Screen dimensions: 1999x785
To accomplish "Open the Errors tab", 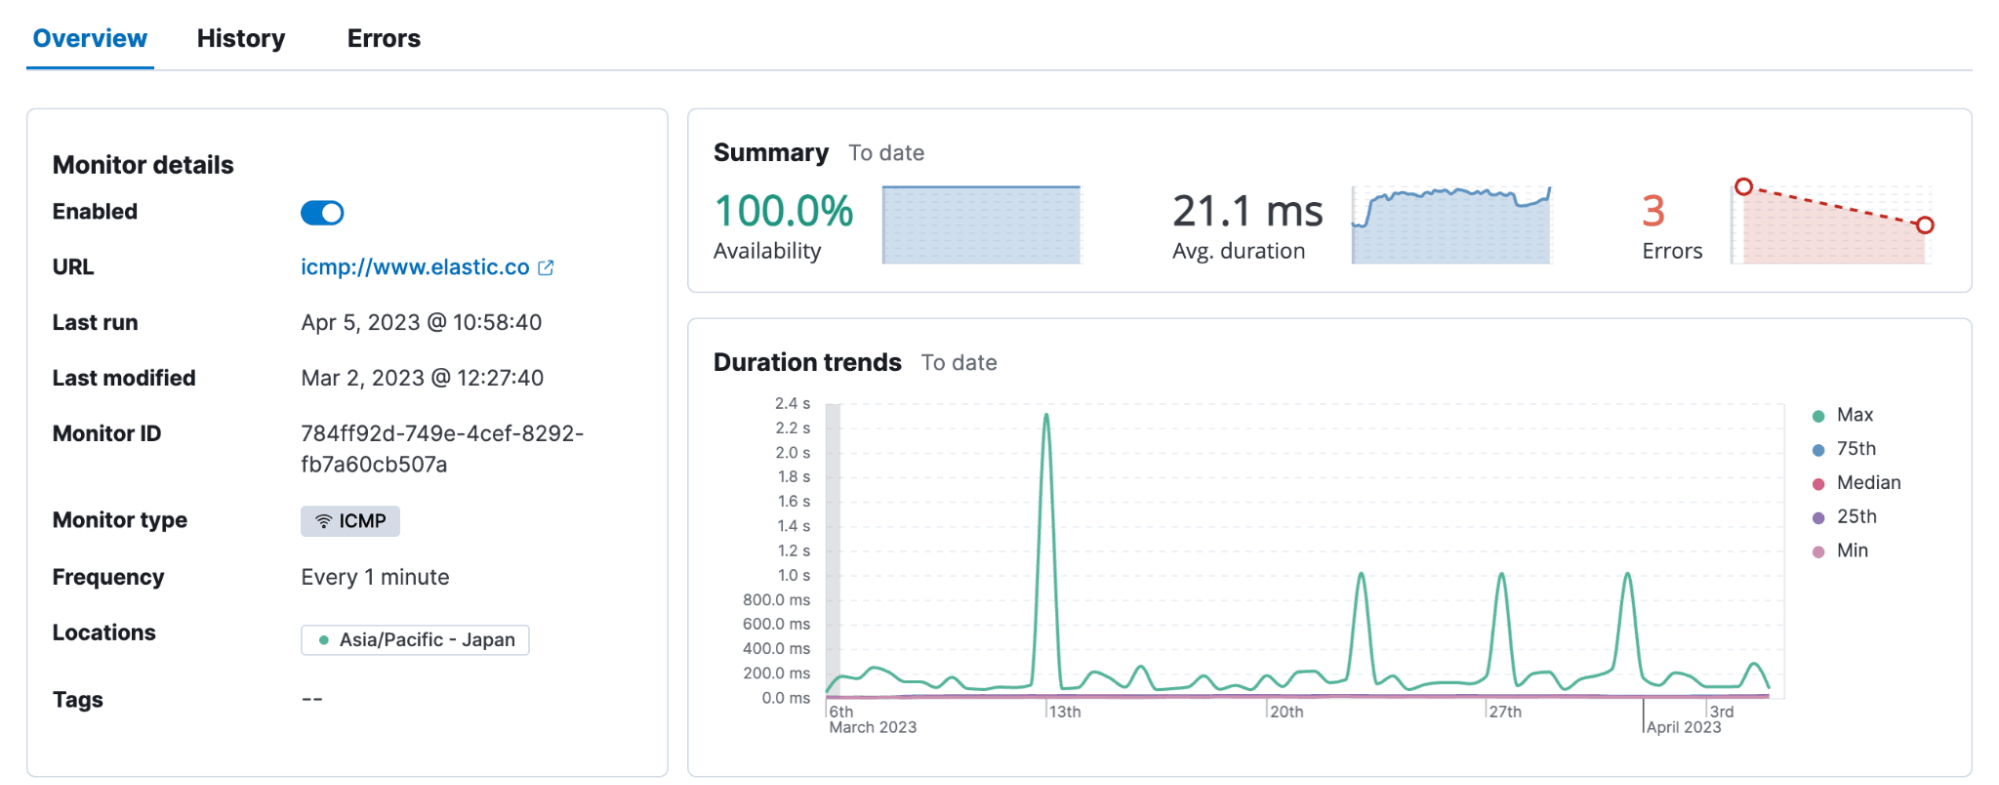I will coord(383,39).
